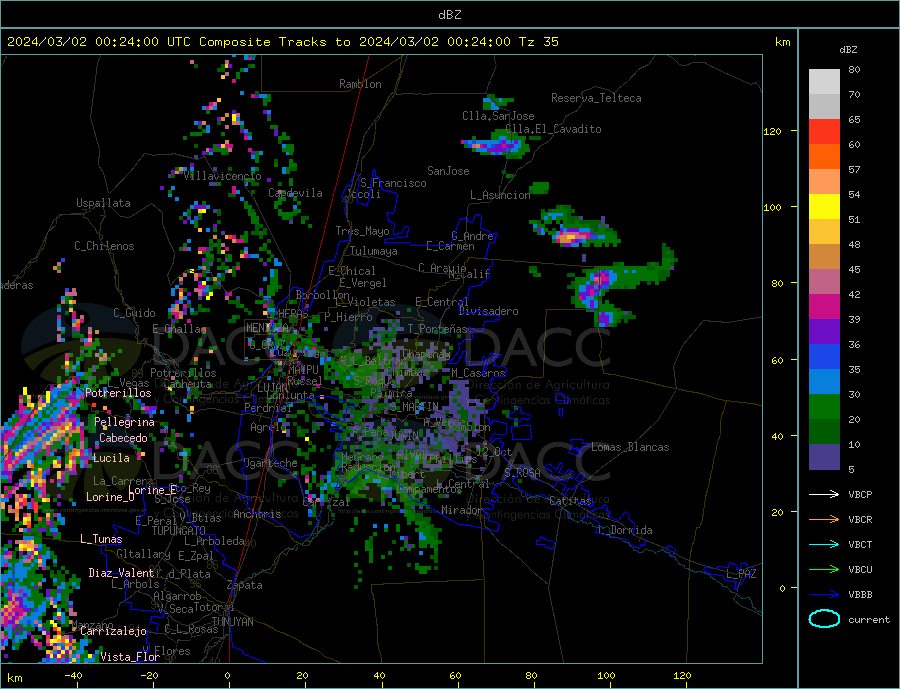The width and height of the screenshot is (900, 689).
Task: Click the cyan current ellipse legend icon
Action: point(824,619)
